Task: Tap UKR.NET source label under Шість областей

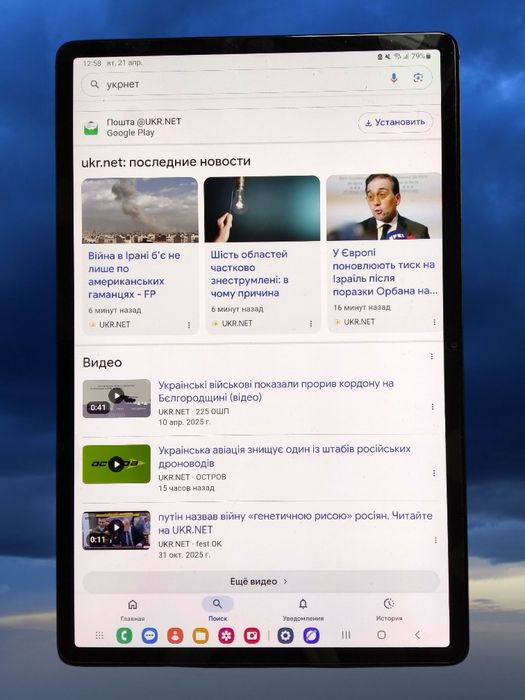Action: pyautogui.click(x=237, y=323)
